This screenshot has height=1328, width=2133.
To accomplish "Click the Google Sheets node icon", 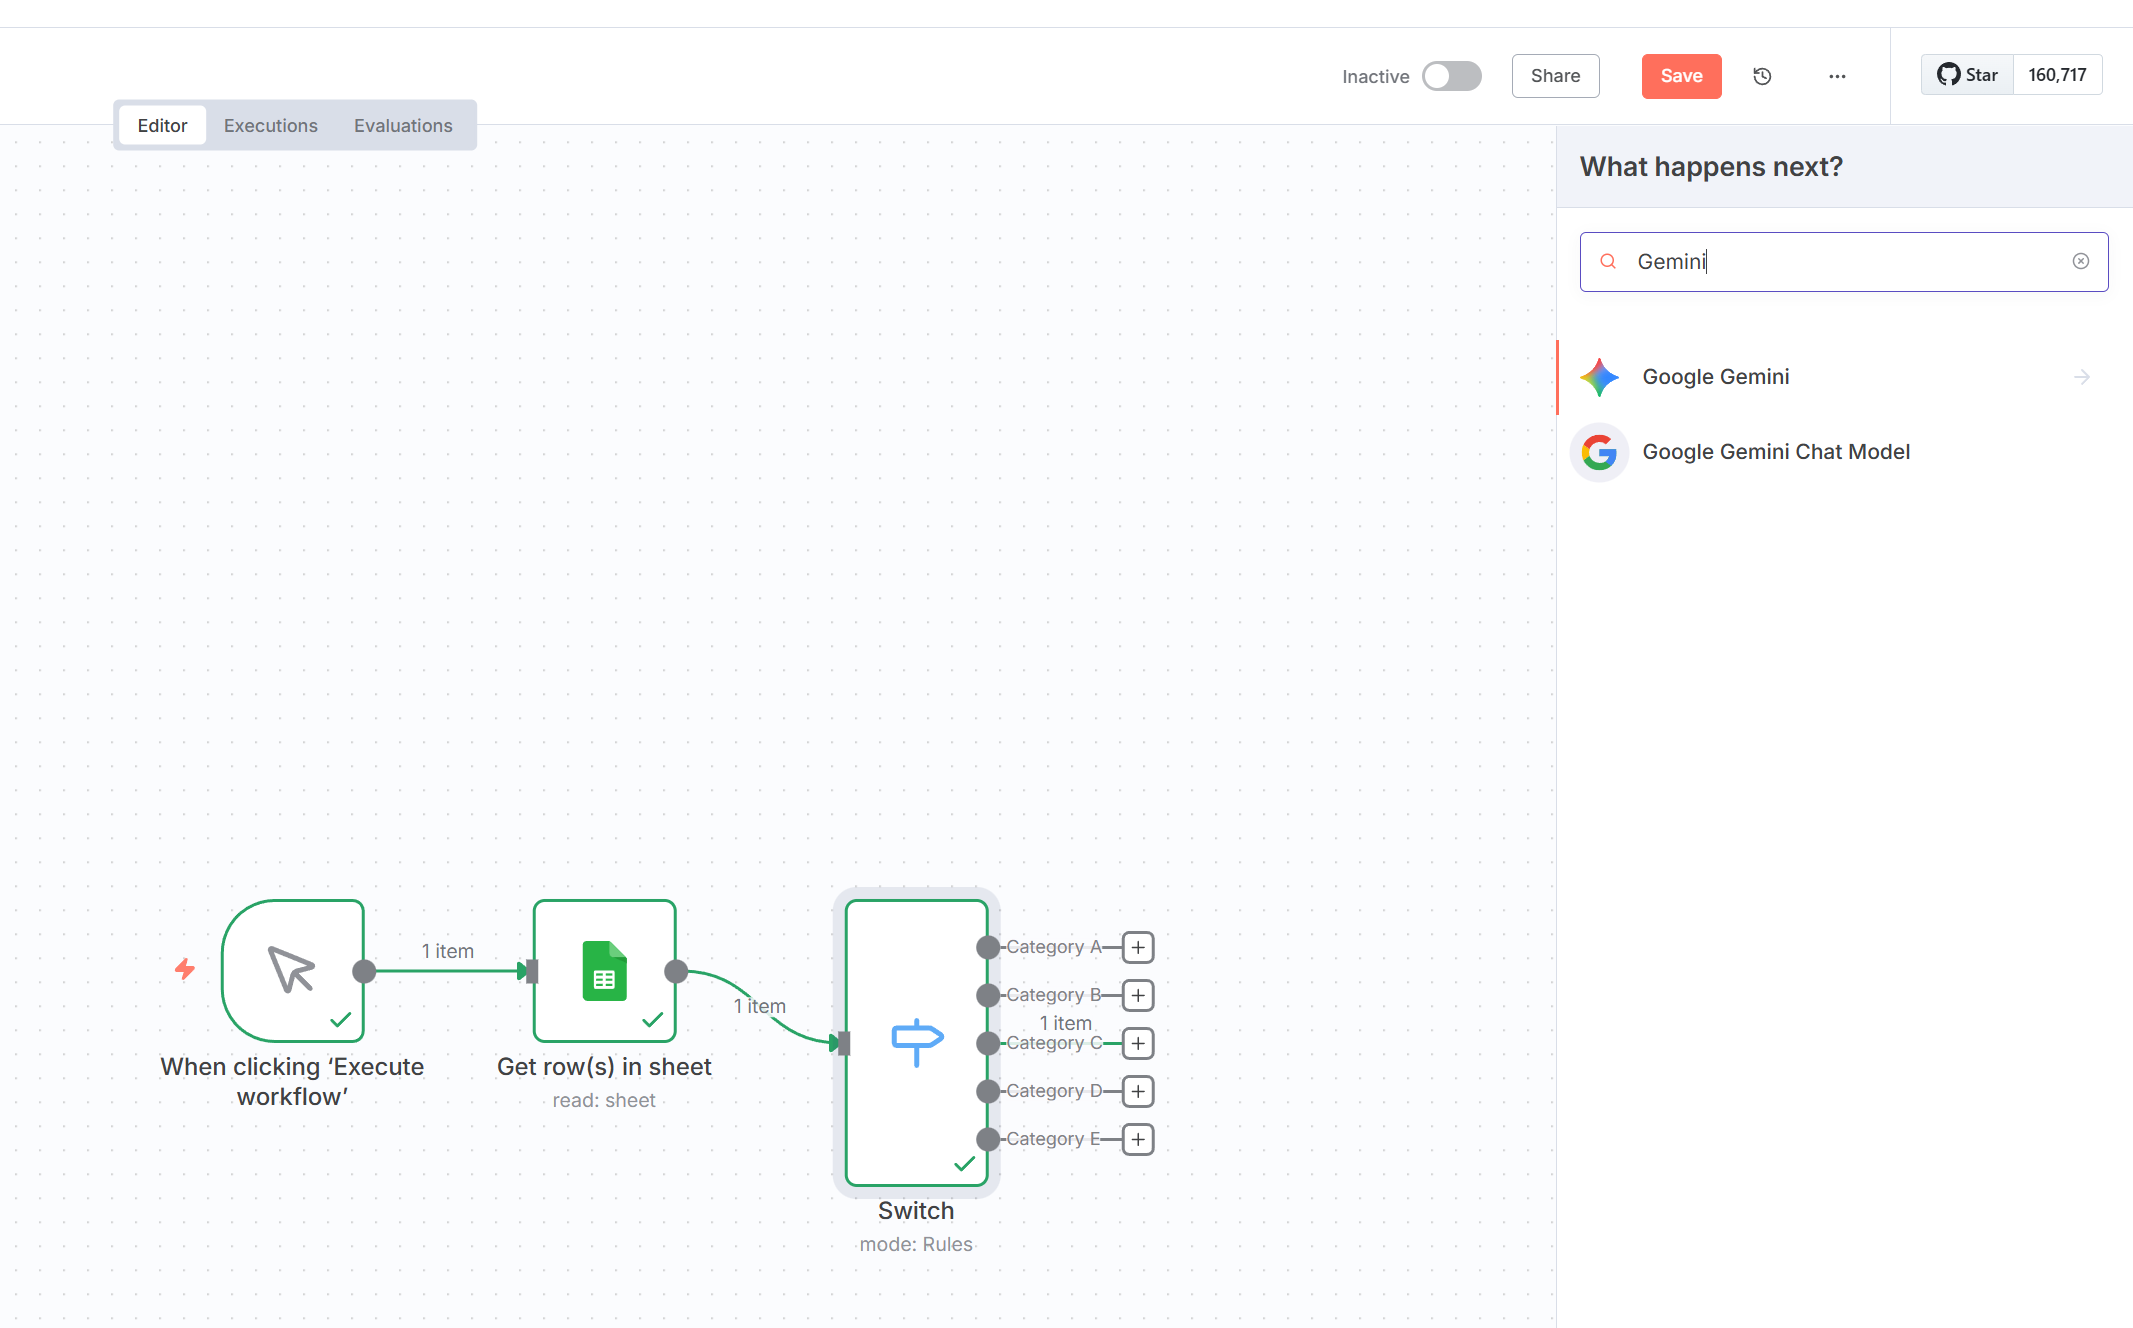I will pyautogui.click(x=604, y=970).
